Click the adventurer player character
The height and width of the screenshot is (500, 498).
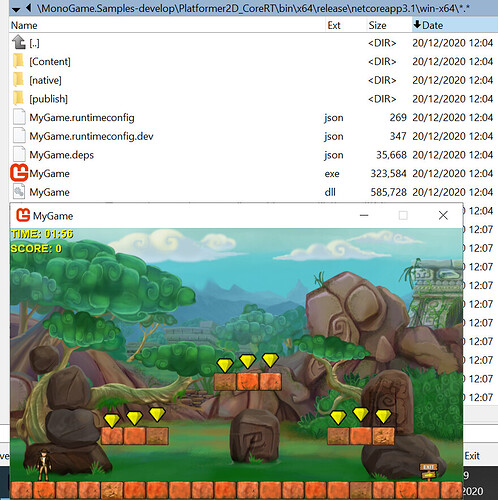tap(44, 465)
